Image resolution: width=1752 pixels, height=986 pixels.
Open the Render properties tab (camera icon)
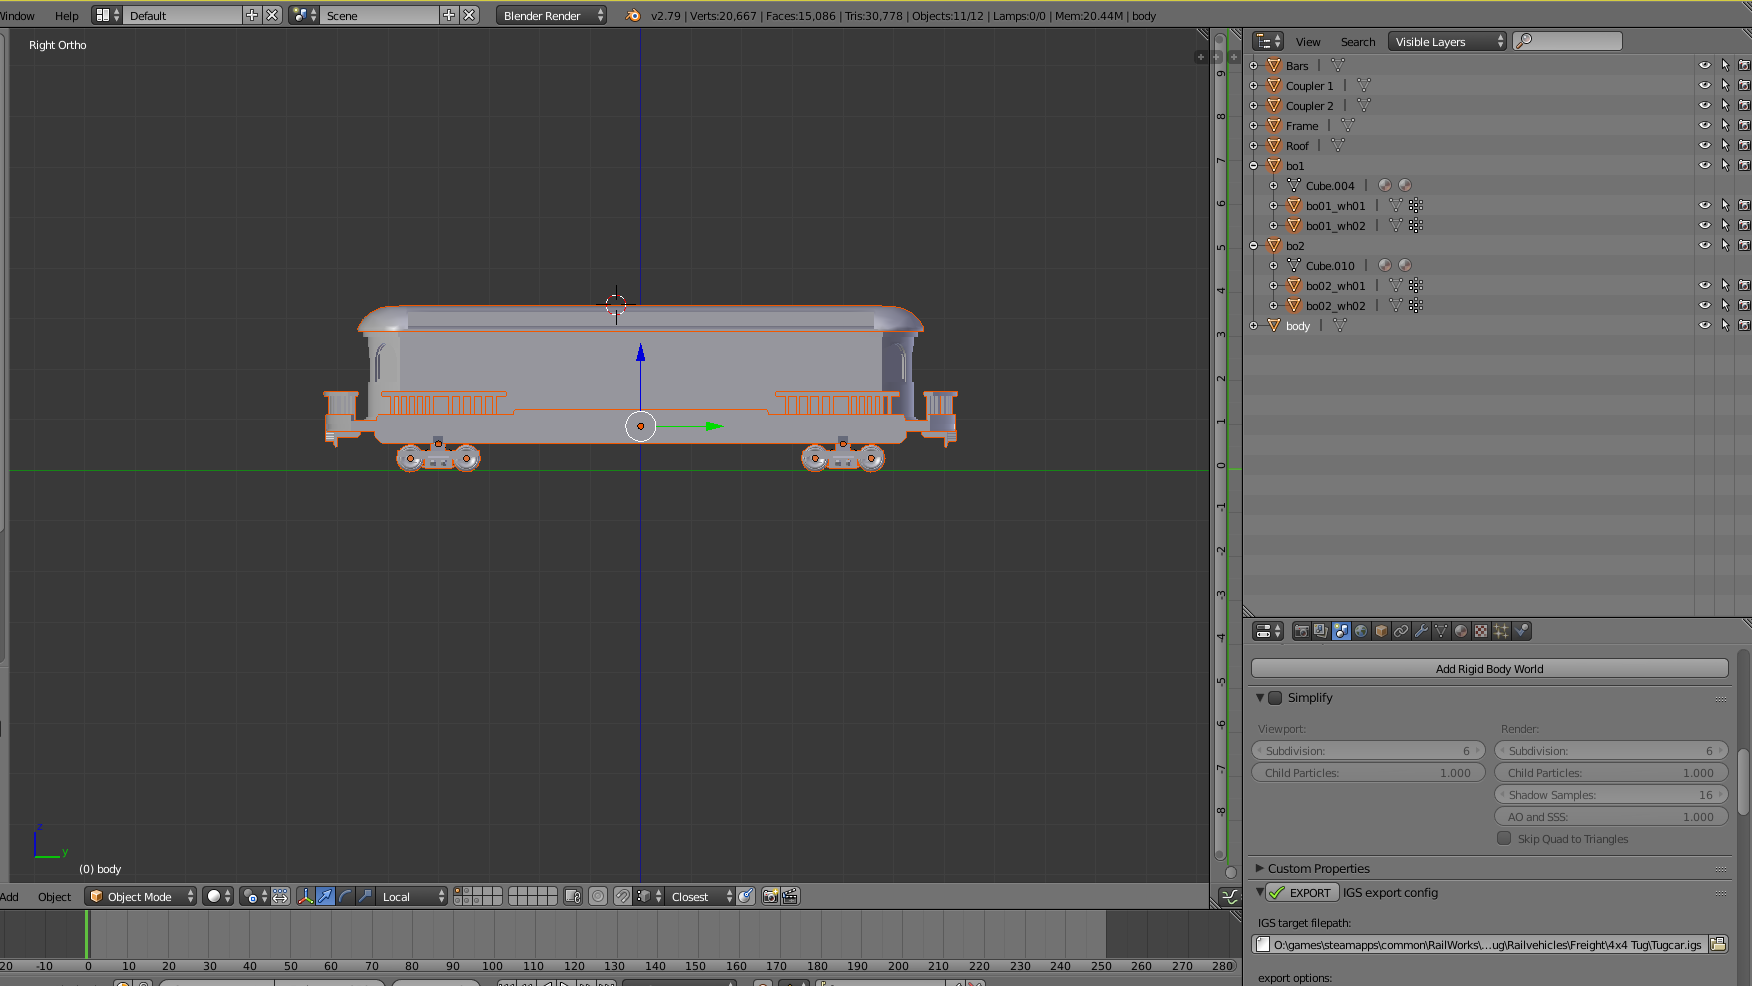click(x=1301, y=631)
